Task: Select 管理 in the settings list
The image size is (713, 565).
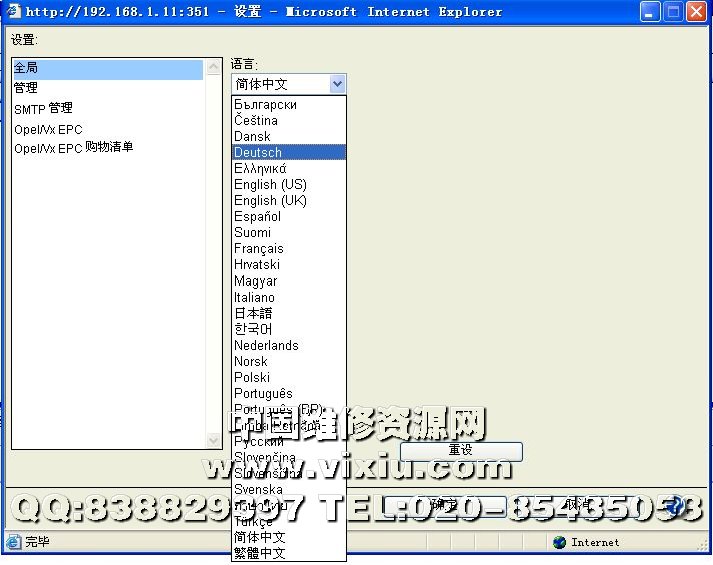Action: pyautogui.click(x=108, y=88)
